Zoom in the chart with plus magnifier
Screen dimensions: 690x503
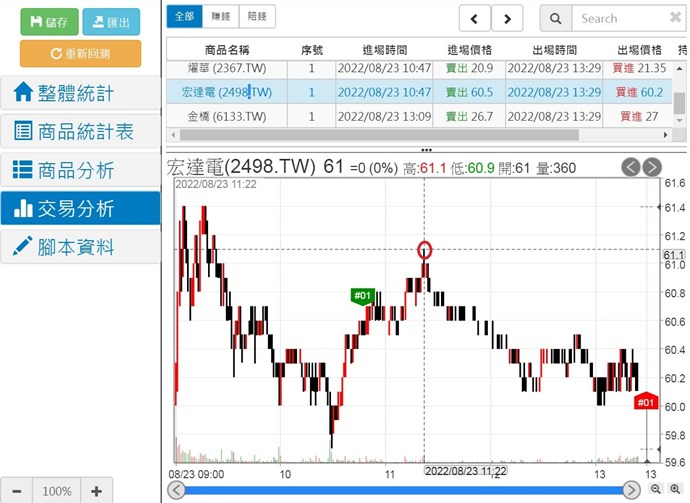pyautogui.click(x=675, y=489)
